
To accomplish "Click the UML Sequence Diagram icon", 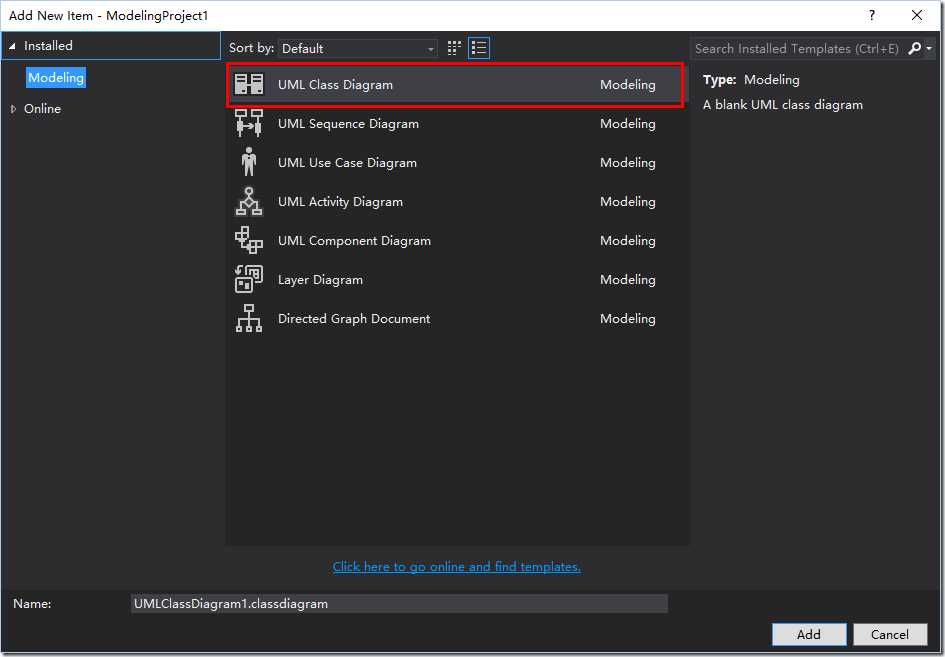I will [x=249, y=123].
